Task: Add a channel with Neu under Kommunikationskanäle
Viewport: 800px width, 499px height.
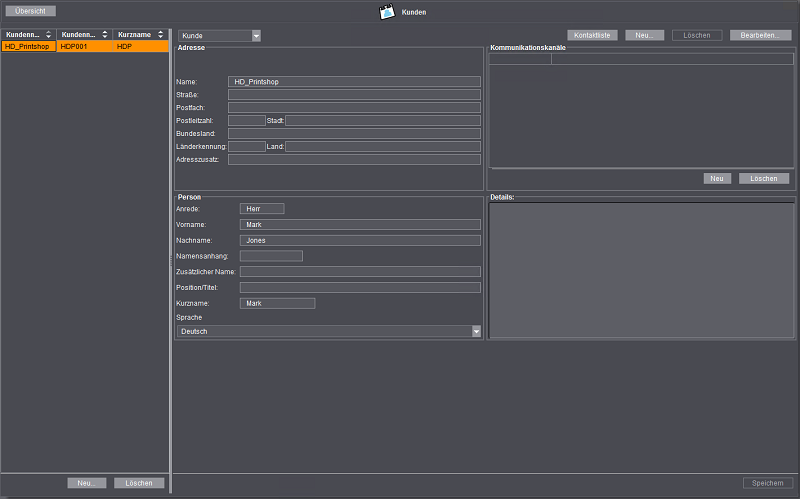Action: coord(717,178)
